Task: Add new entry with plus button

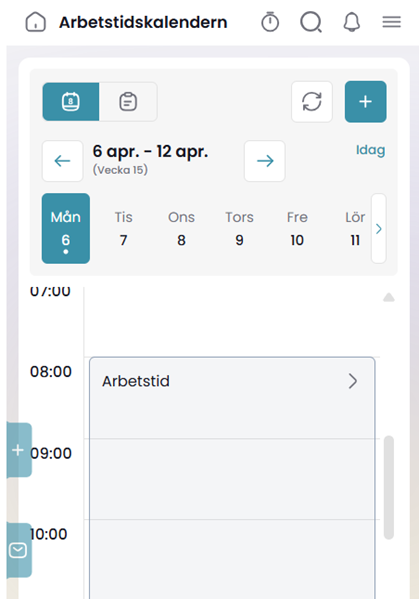Action: pos(366,102)
